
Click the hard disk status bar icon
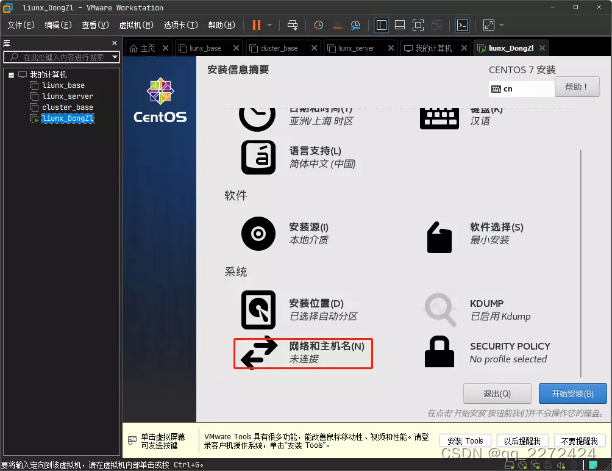click(509, 465)
